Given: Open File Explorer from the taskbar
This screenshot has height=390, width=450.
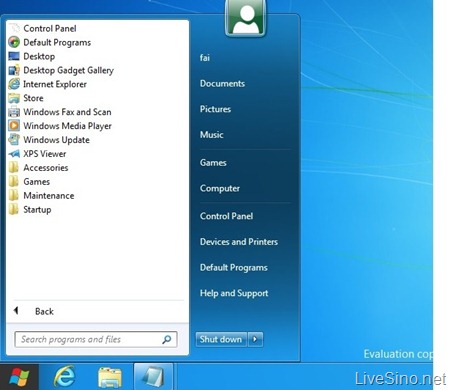Looking at the screenshot, I should tap(110, 377).
